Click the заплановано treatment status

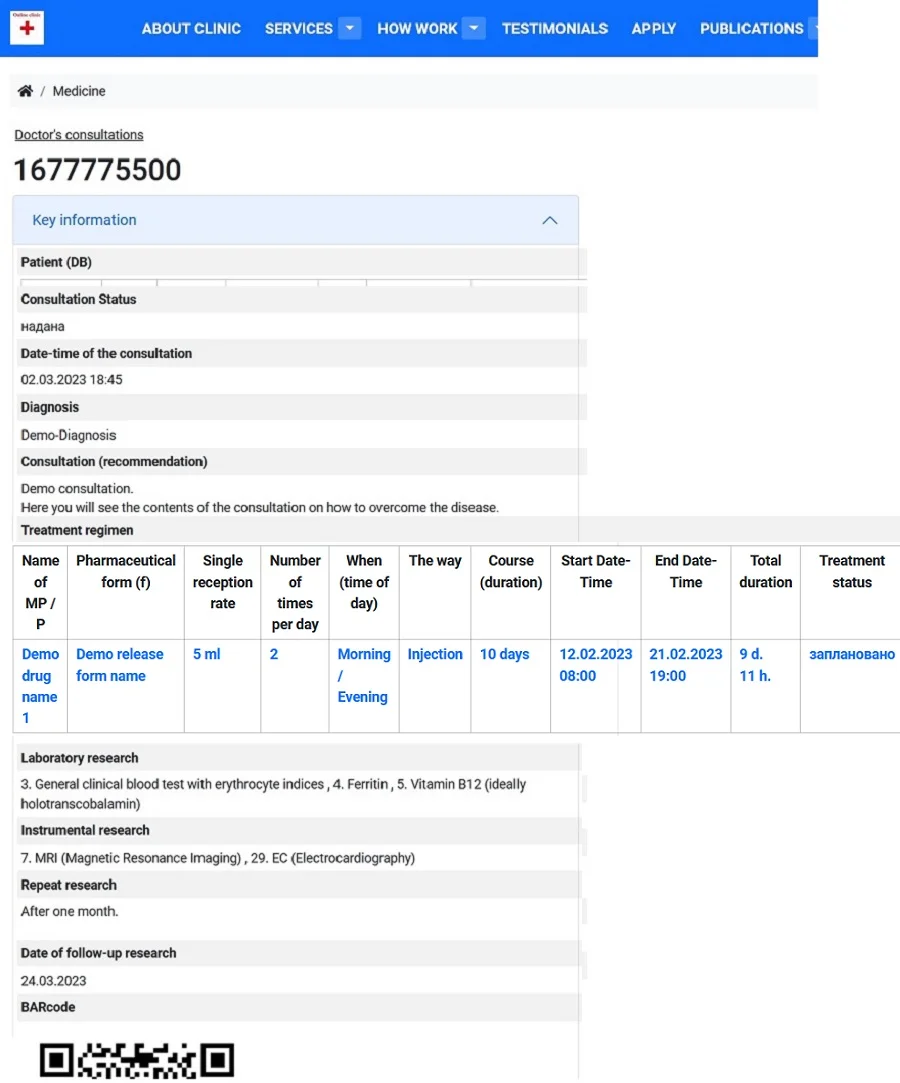coord(852,654)
